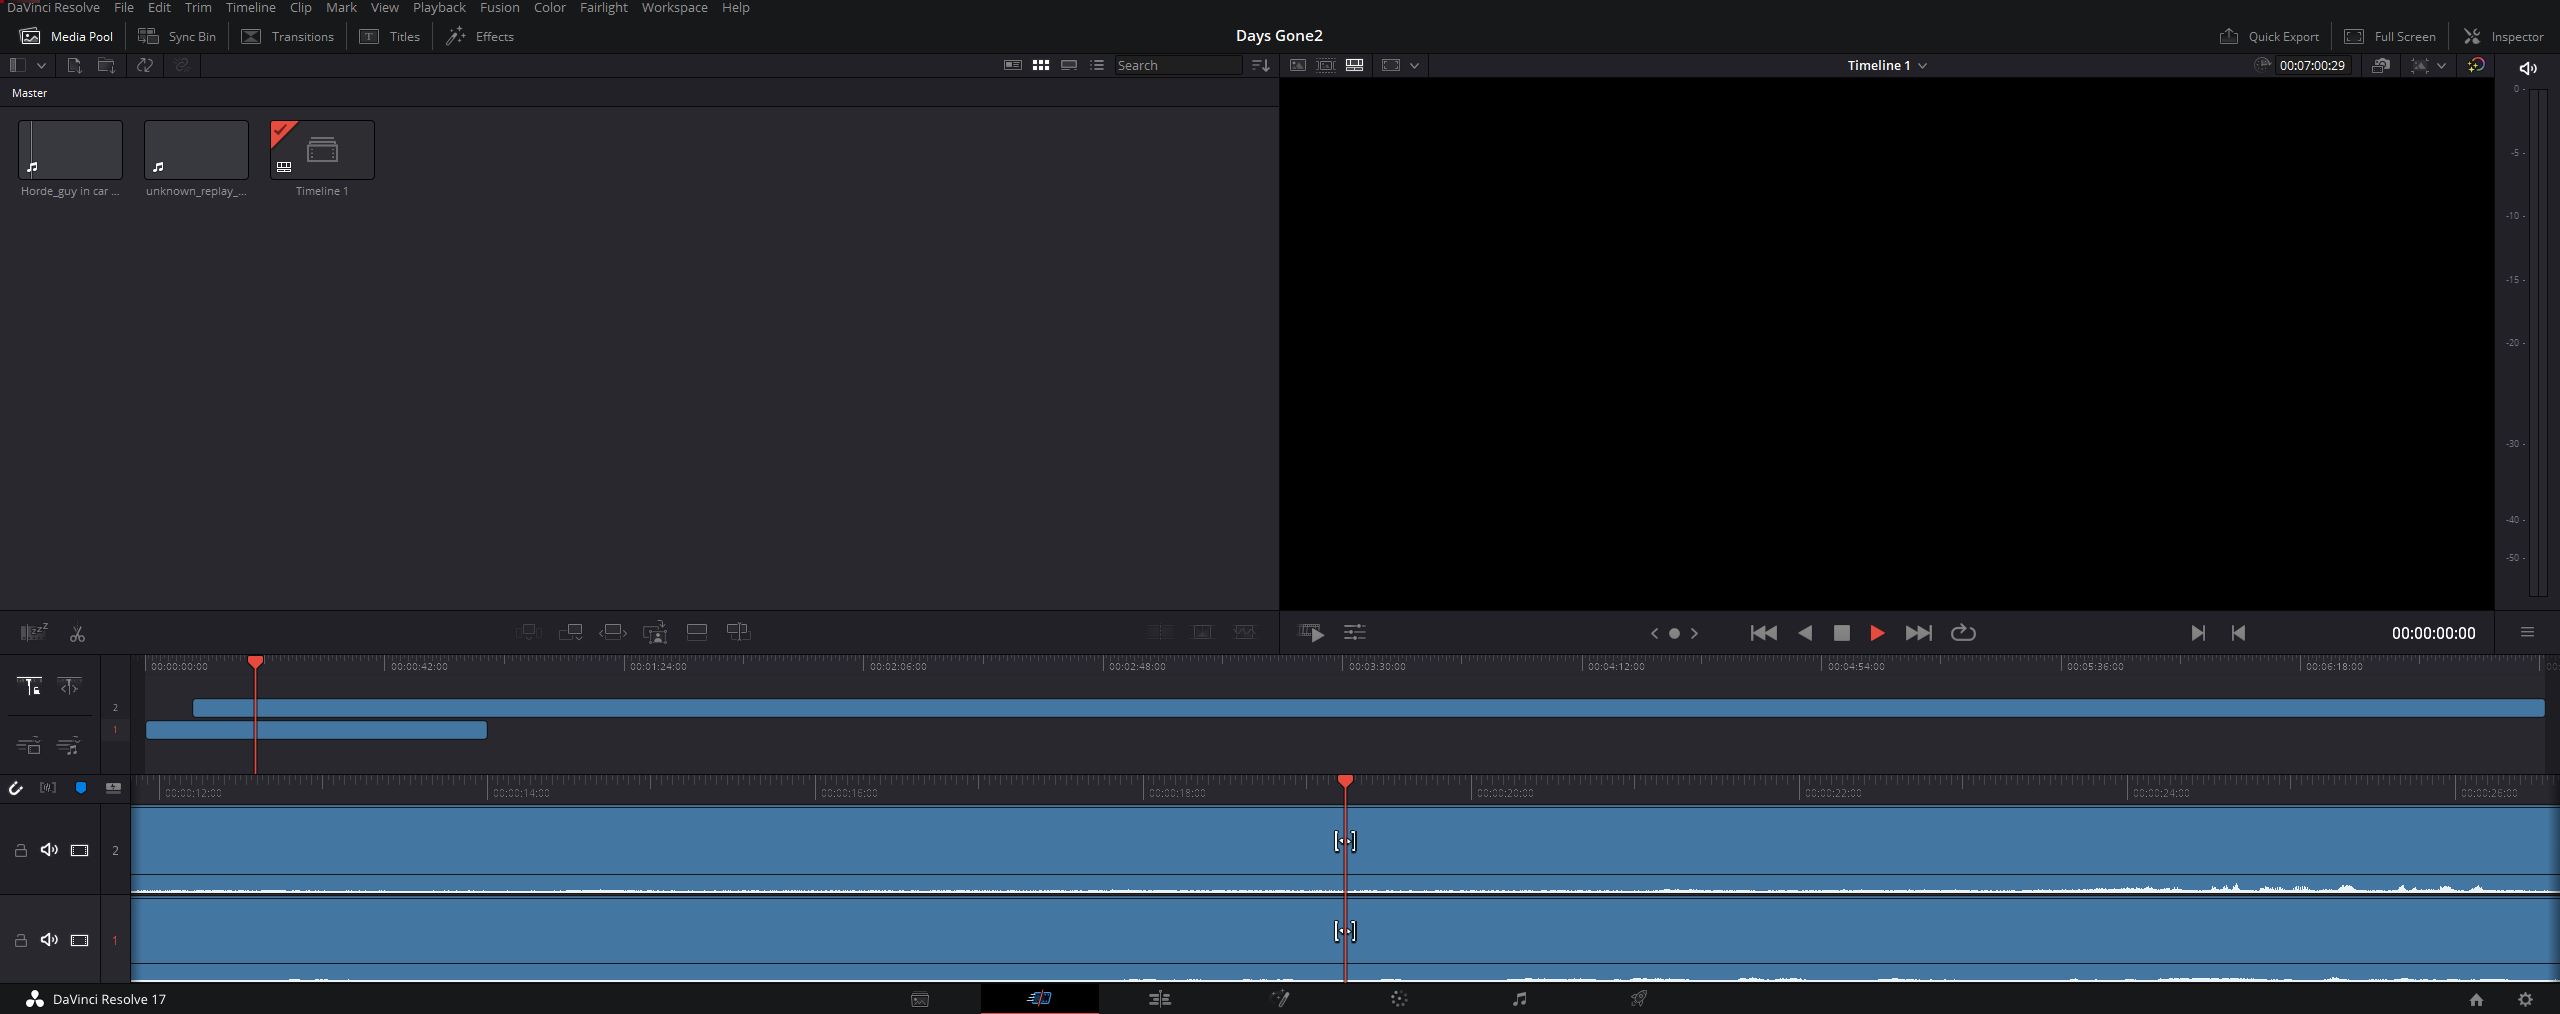Mute audio track 1
The image size is (2560, 1014).
[x=49, y=940]
